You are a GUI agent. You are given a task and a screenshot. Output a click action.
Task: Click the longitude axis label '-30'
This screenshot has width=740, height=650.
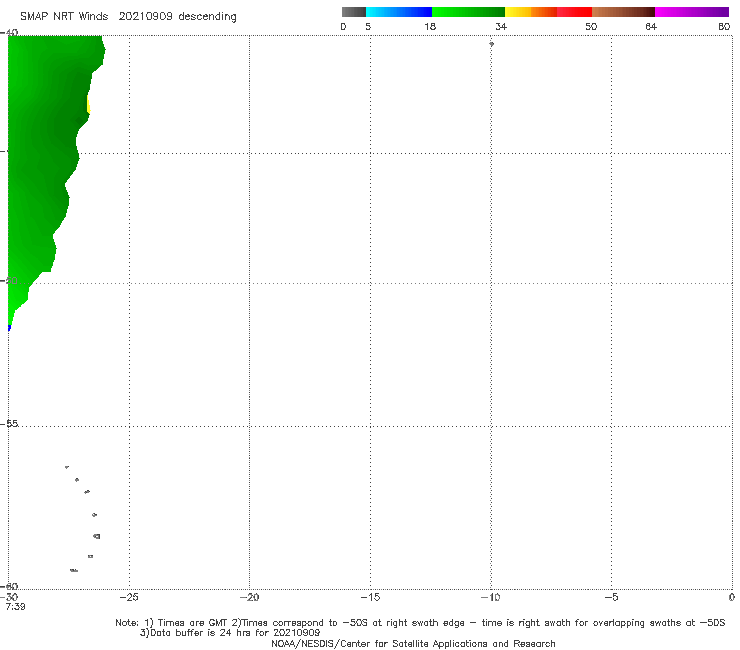click(9, 597)
